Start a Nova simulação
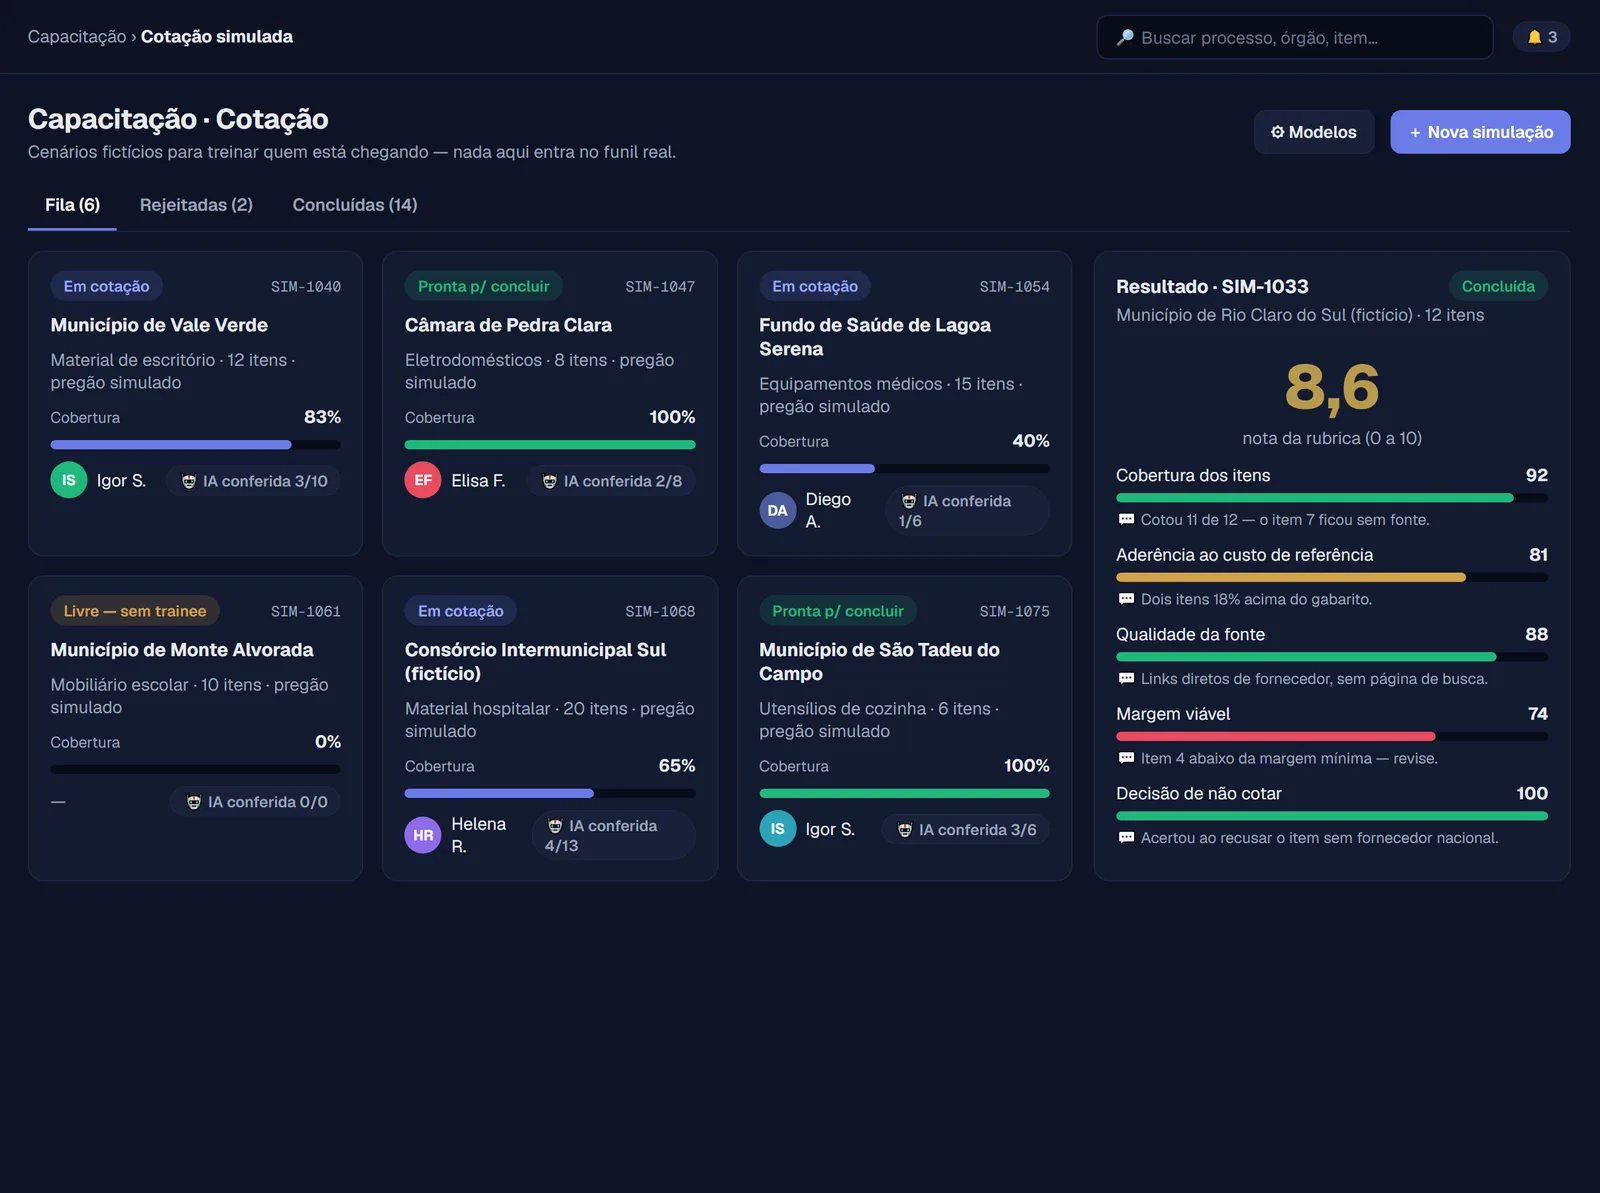Screen dimensions: 1600x1193 click(x=1480, y=132)
